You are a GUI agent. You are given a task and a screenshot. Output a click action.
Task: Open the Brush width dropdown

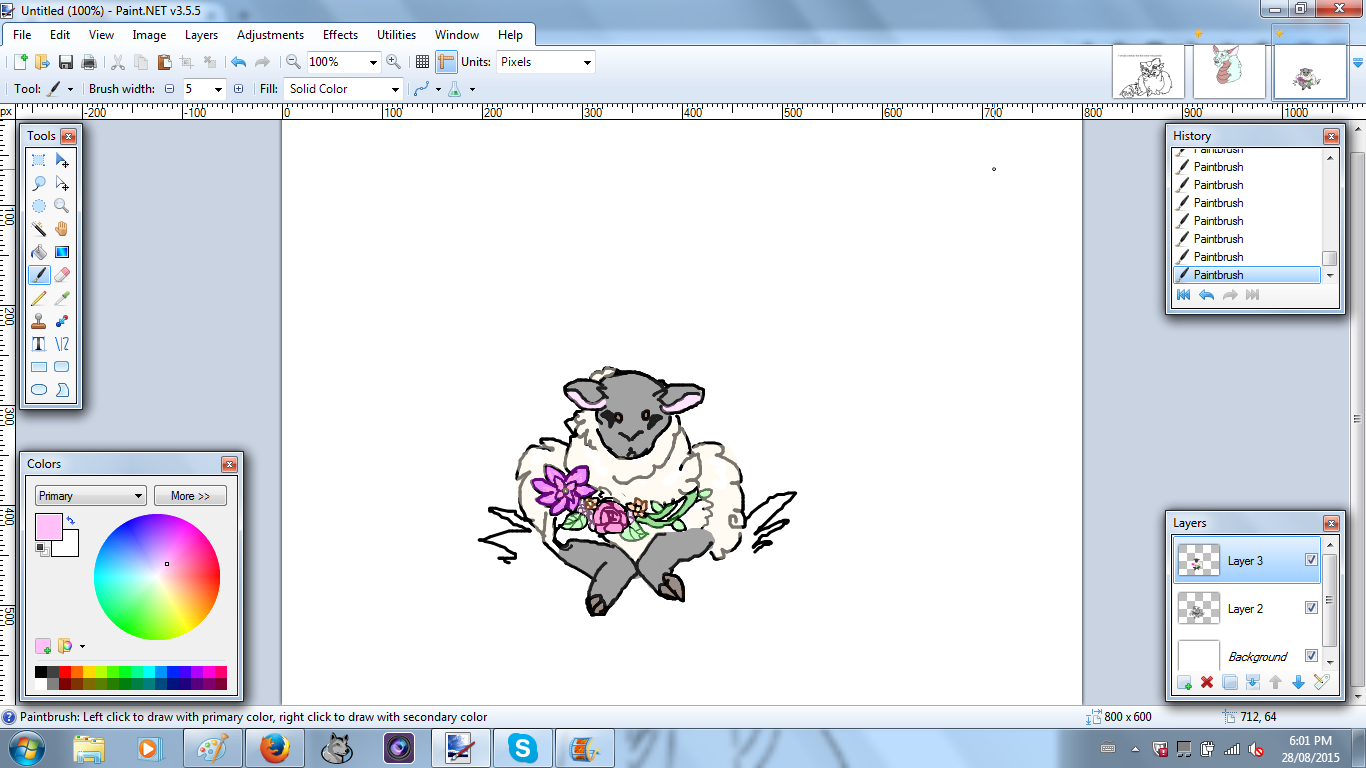pos(219,89)
